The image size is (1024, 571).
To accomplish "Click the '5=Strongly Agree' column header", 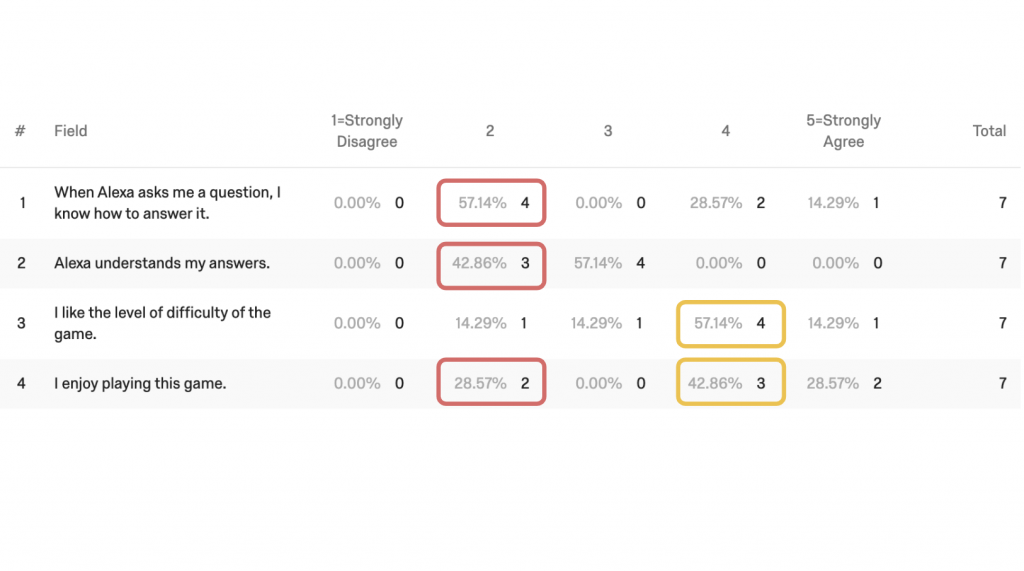I will pos(843,131).
